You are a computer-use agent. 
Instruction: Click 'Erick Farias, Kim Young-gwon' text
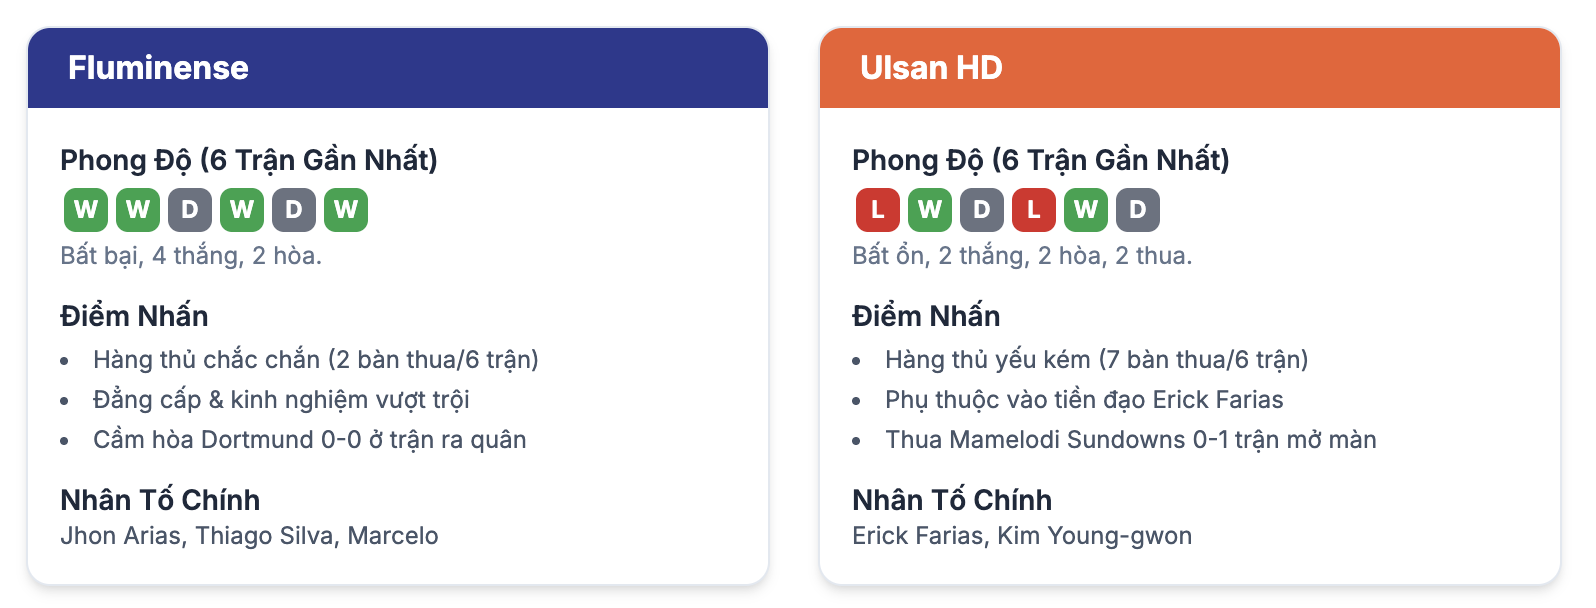pos(1022,536)
